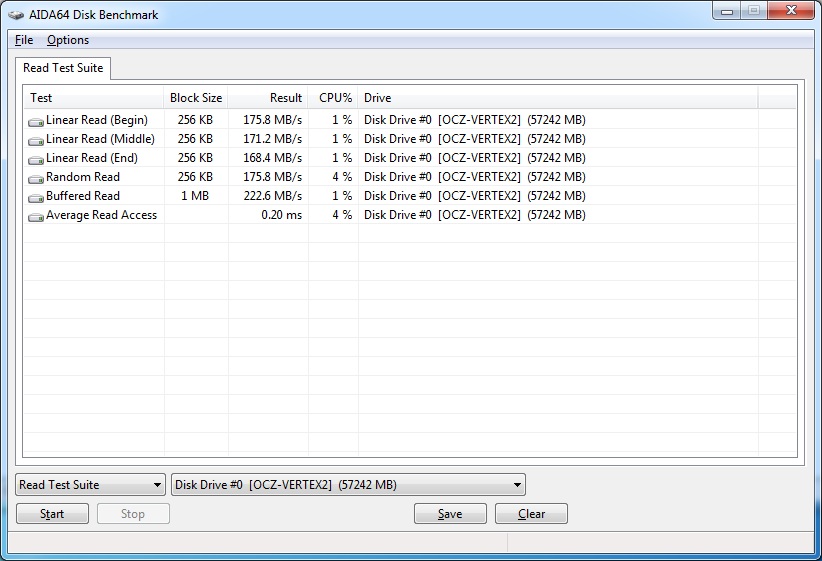Open the Read Test Suite dropdown

[x=91, y=485]
